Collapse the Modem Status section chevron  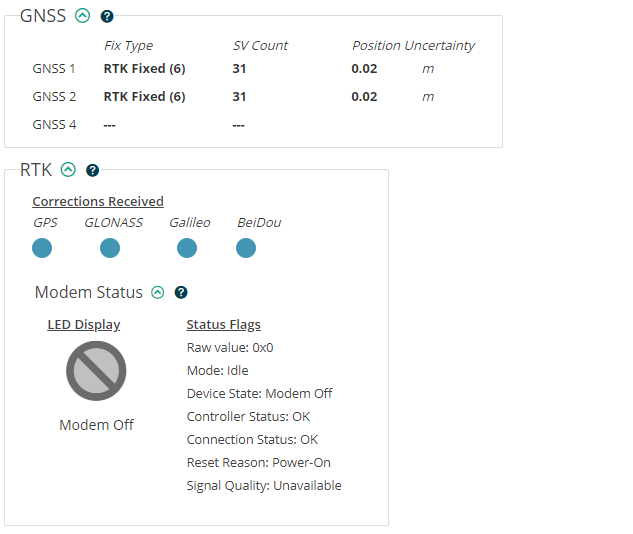(x=157, y=292)
